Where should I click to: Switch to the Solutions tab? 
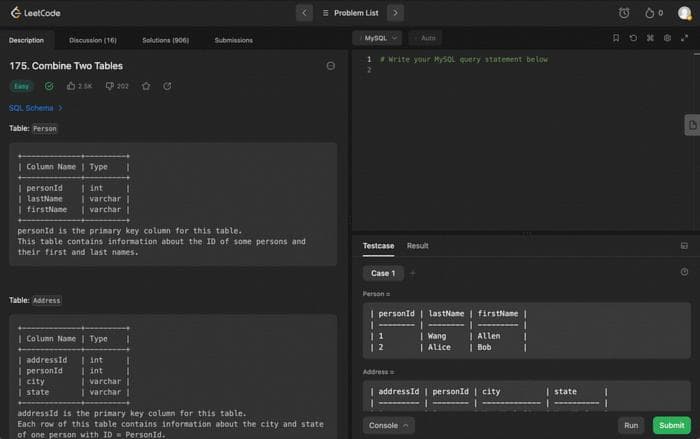(165, 40)
